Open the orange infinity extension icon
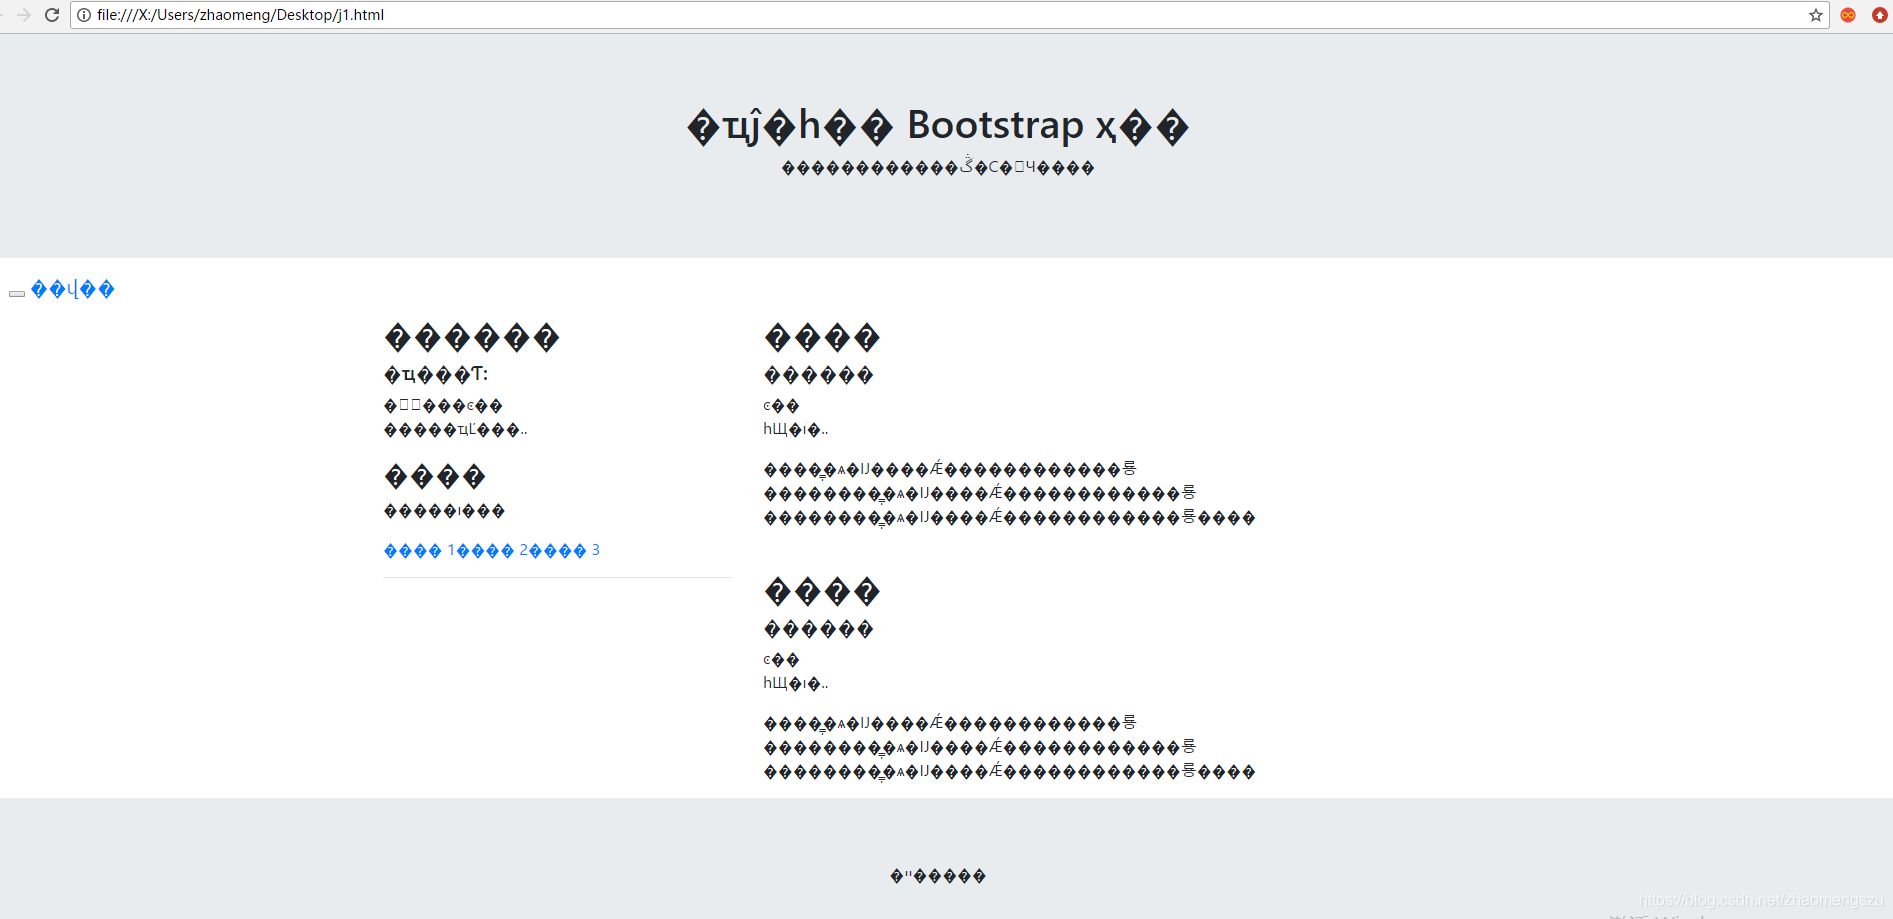Viewport: 1893px width, 919px height. [1848, 15]
